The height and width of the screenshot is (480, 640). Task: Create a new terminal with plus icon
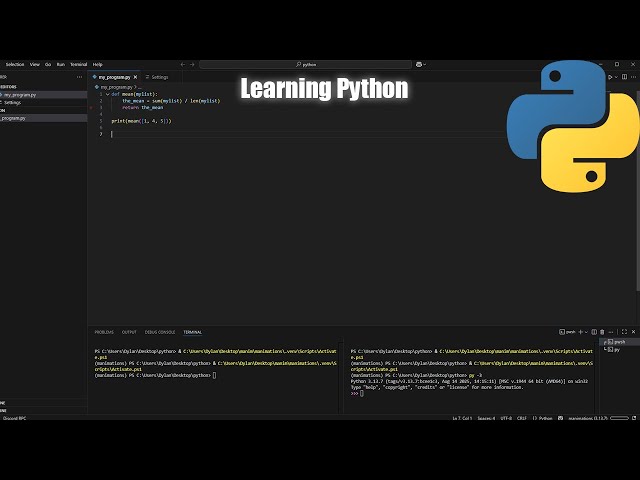click(x=580, y=332)
